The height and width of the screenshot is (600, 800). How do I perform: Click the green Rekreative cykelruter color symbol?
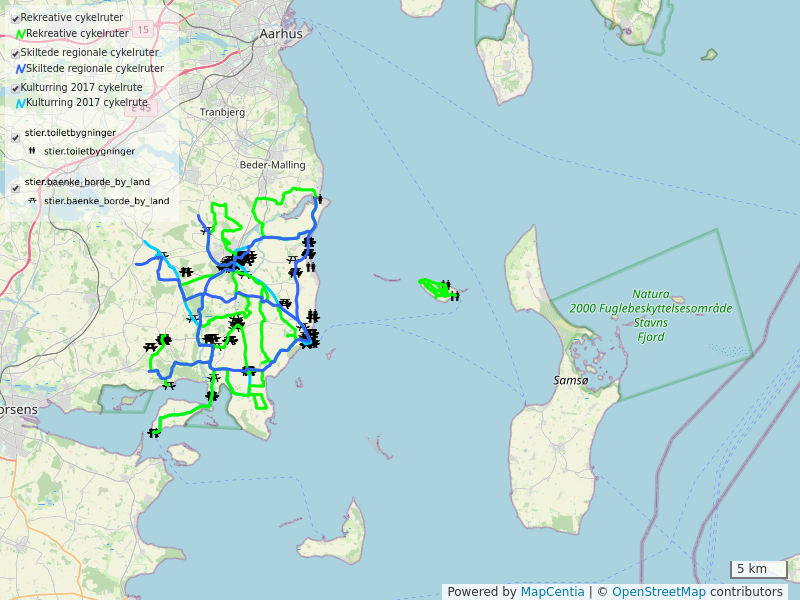pos(20,34)
